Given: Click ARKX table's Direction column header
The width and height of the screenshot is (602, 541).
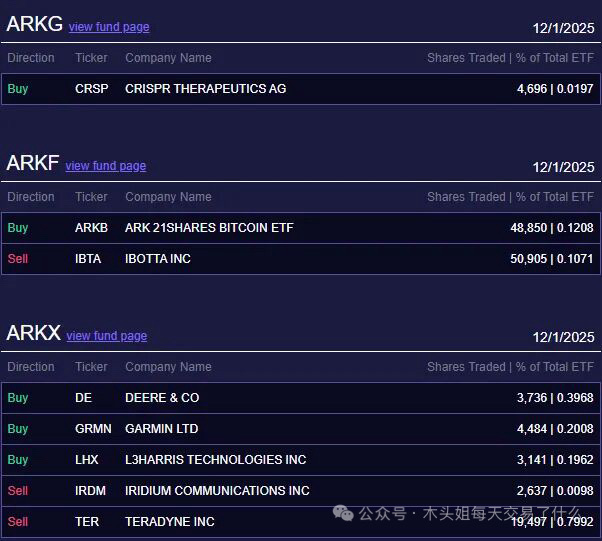Looking at the screenshot, I should coord(31,367).
